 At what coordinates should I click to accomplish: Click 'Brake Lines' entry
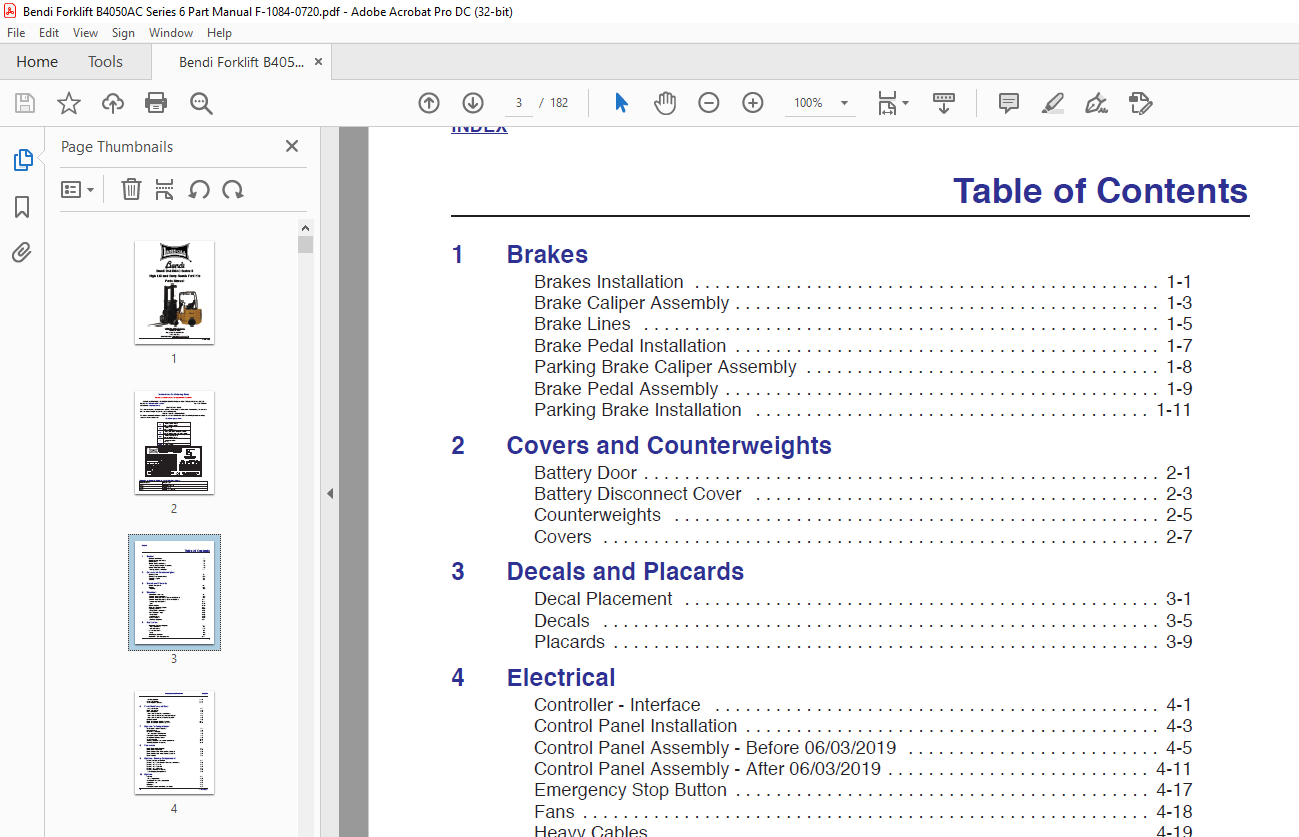tap(582, 324)
